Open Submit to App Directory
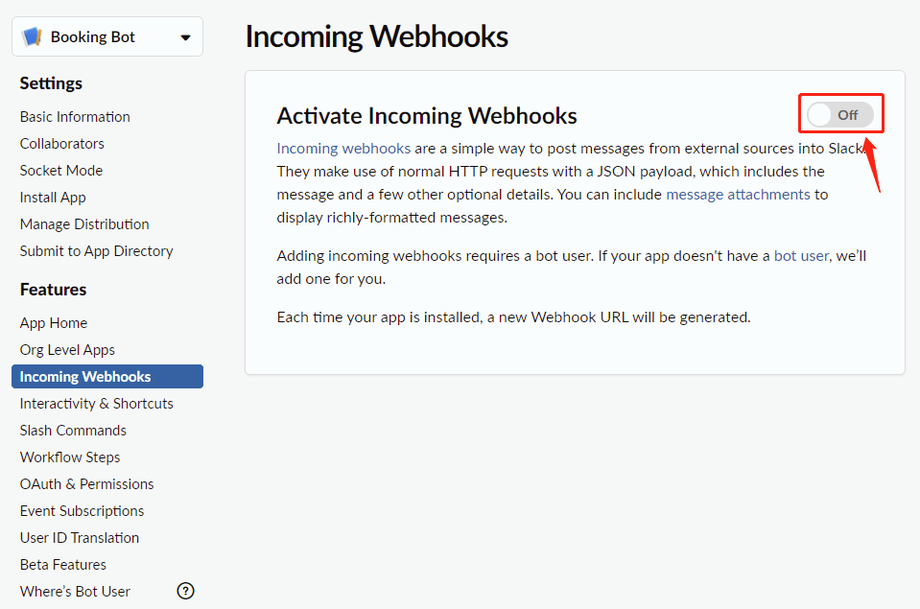 click(x=96, y=252)
